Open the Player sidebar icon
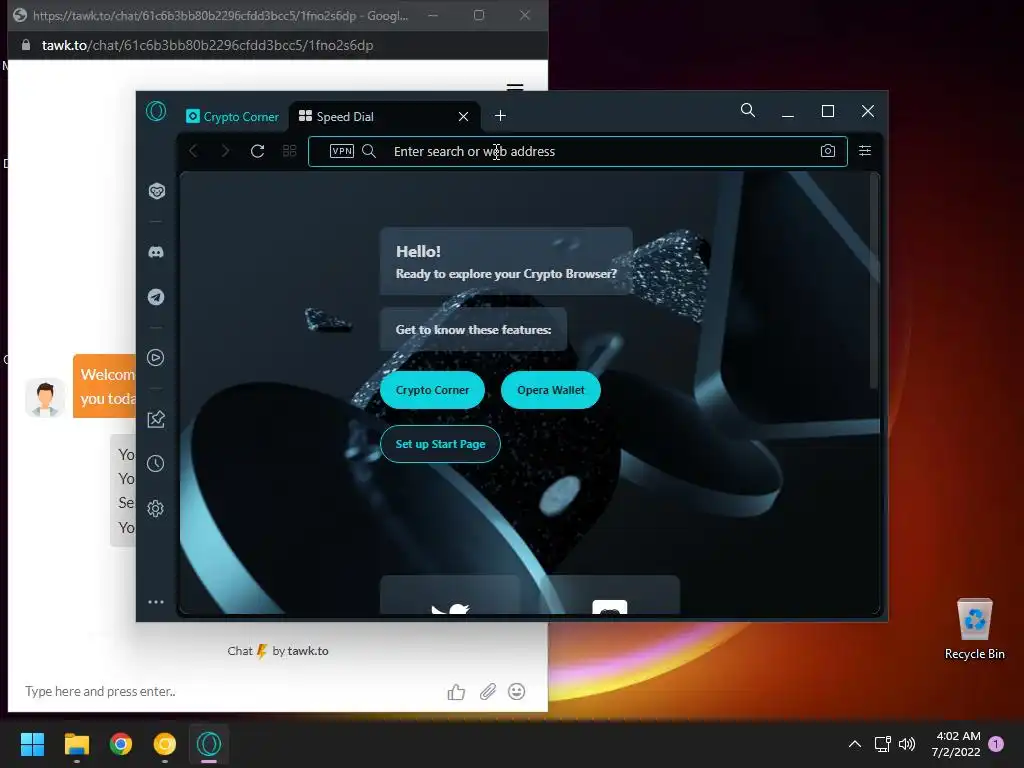 (x=156, y=357)
